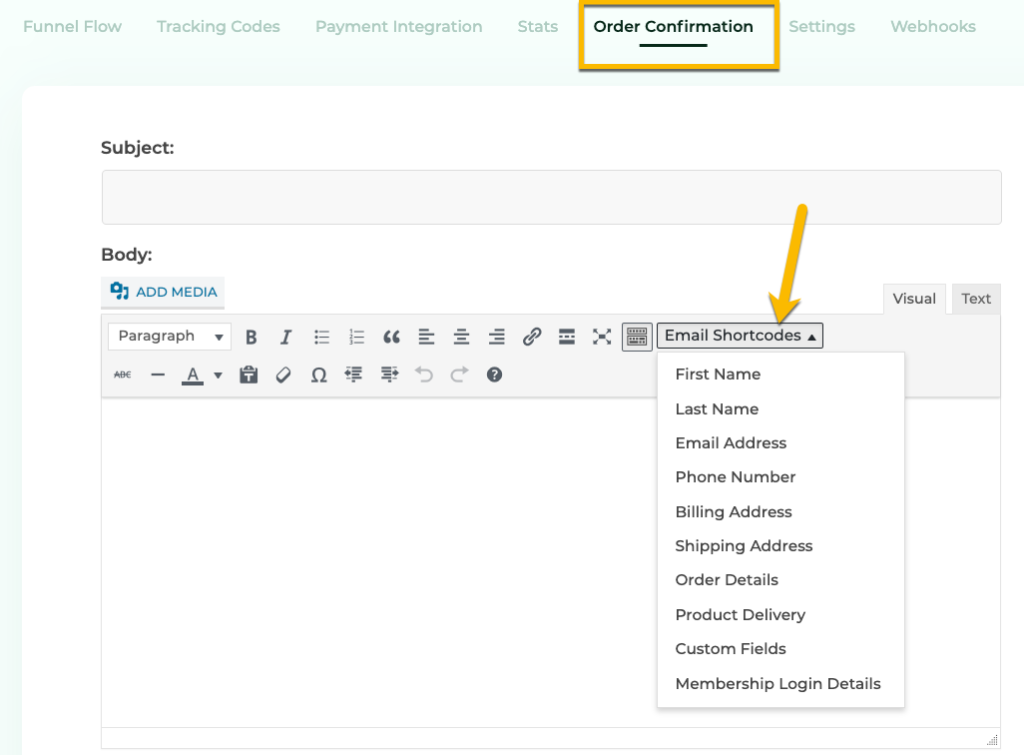Toggle the toolbar kitchen sink button

pyautogui.click(x=637, y=337)
